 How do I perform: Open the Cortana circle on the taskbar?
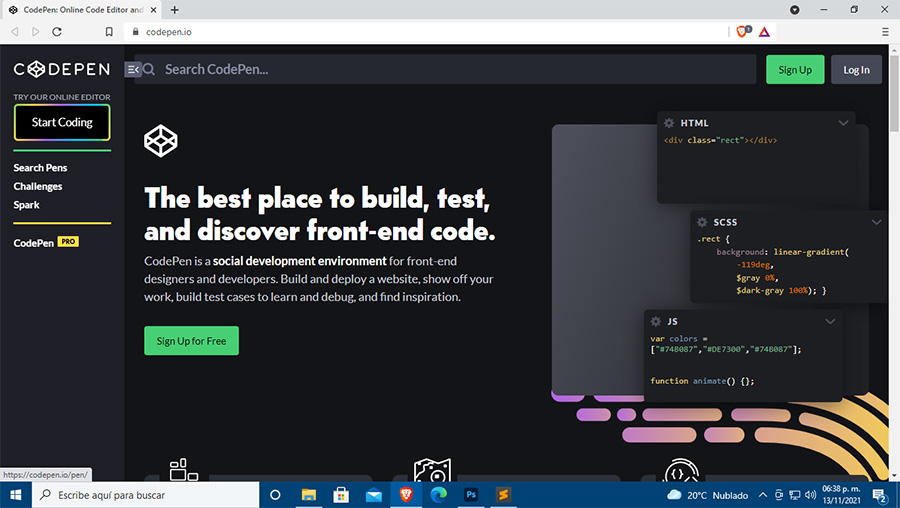click(275, 495)
